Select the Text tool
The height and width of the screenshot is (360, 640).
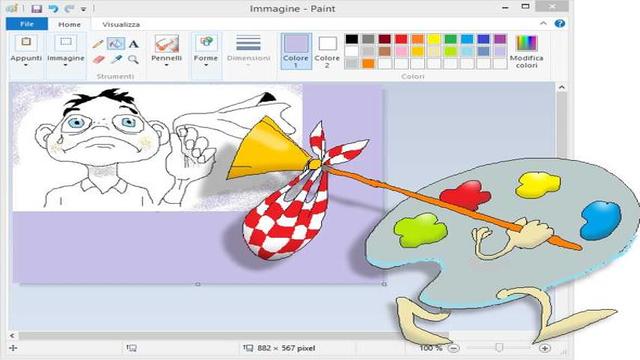click(x=133, y=44)
